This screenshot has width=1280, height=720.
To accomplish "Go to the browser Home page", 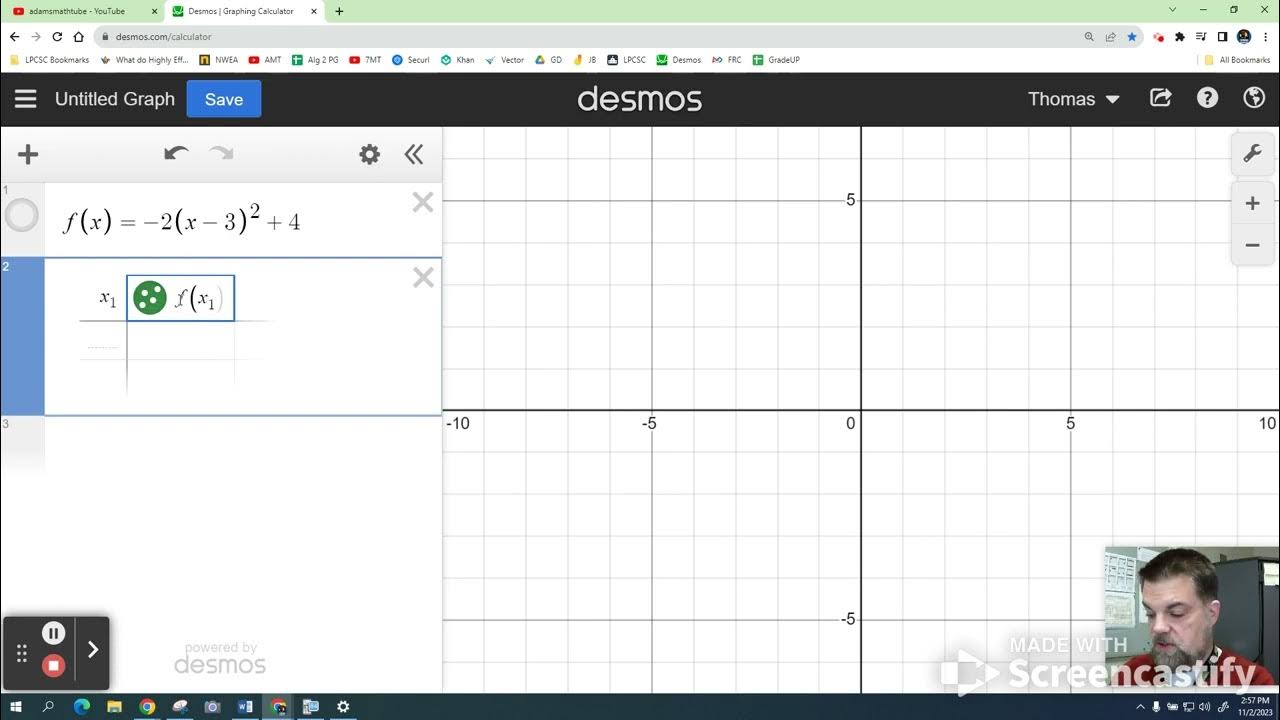I will click(78, 36).
